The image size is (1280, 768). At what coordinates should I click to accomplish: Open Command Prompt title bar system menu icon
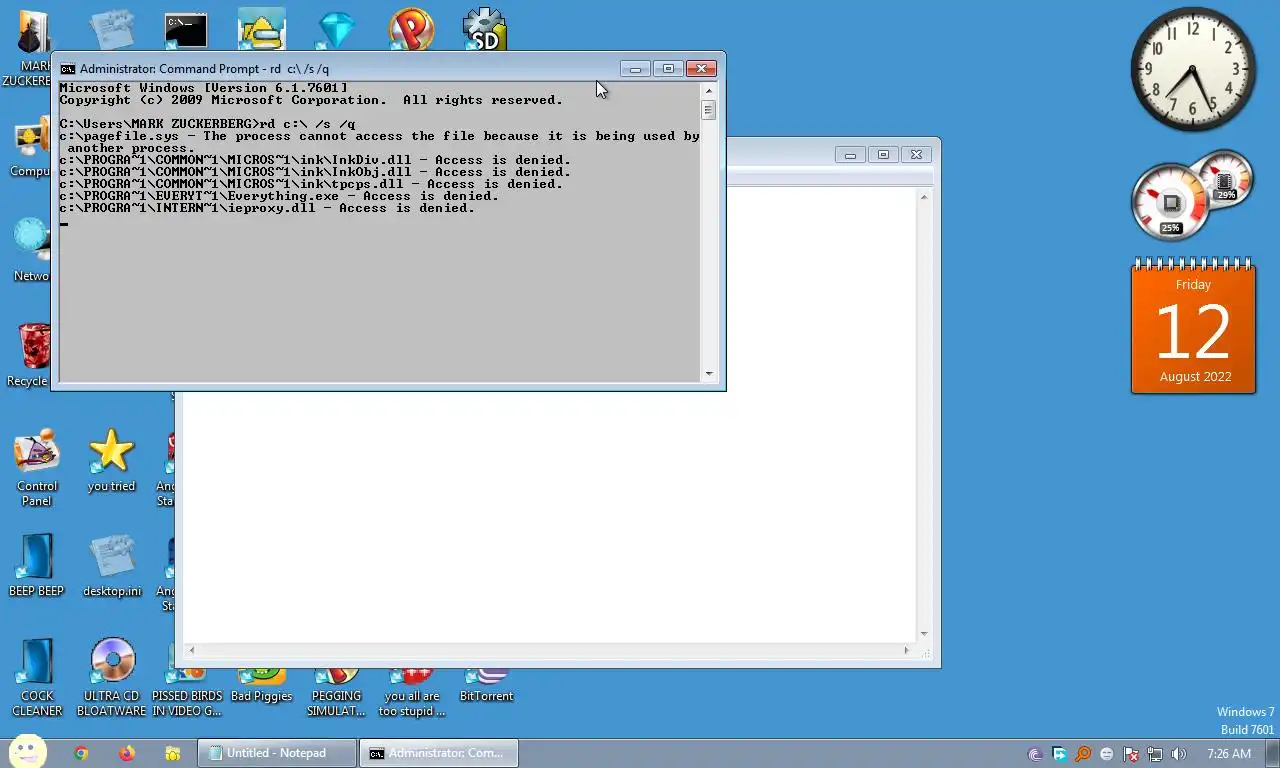pos(67,69)
